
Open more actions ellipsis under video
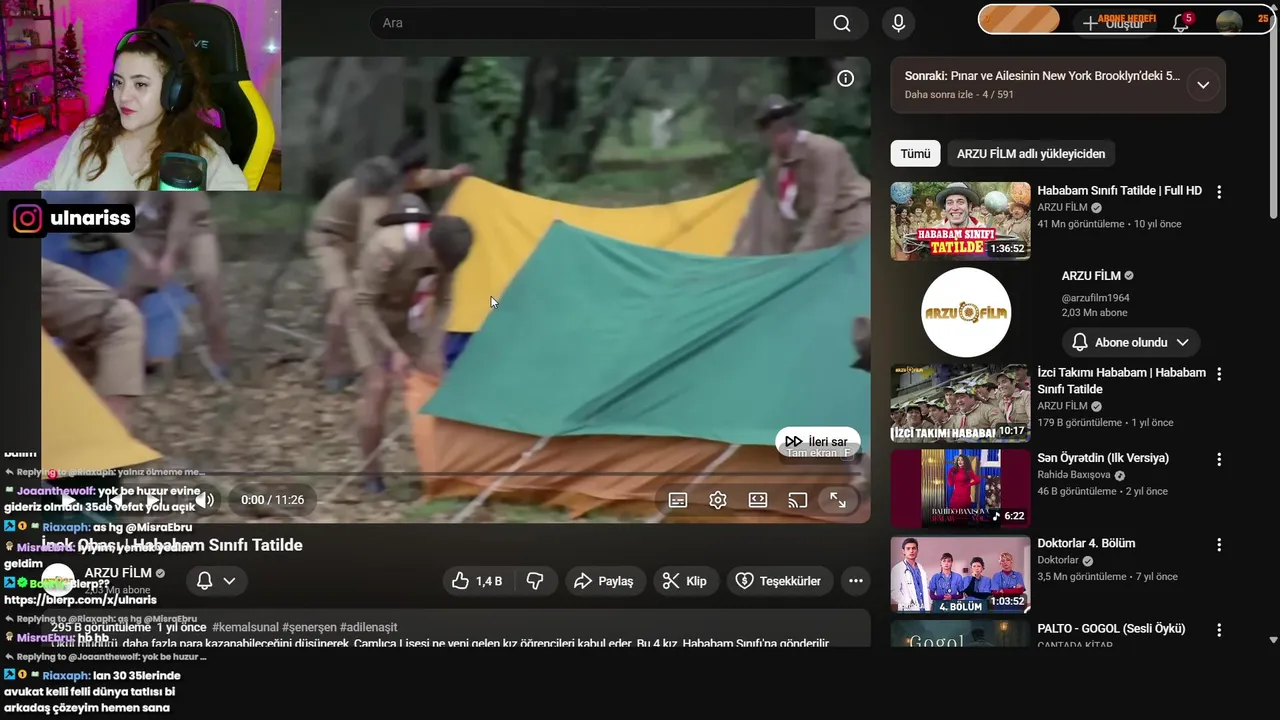(855, 581)
